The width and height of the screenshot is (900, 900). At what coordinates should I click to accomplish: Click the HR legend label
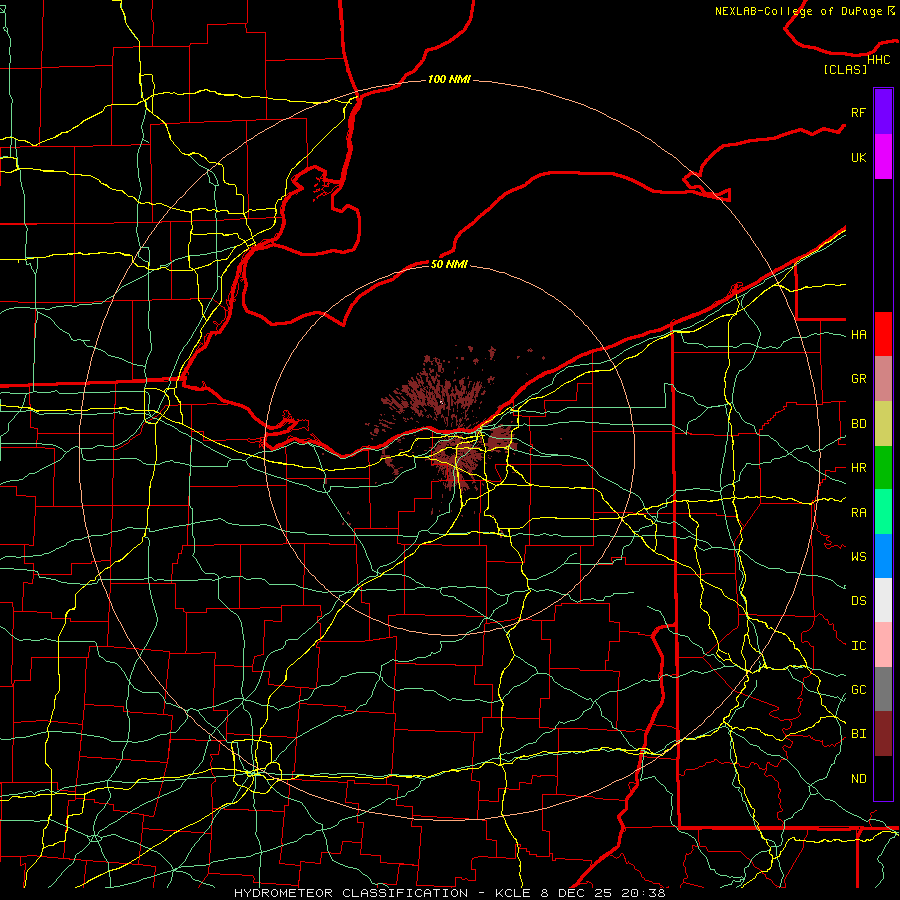point(858,468)
